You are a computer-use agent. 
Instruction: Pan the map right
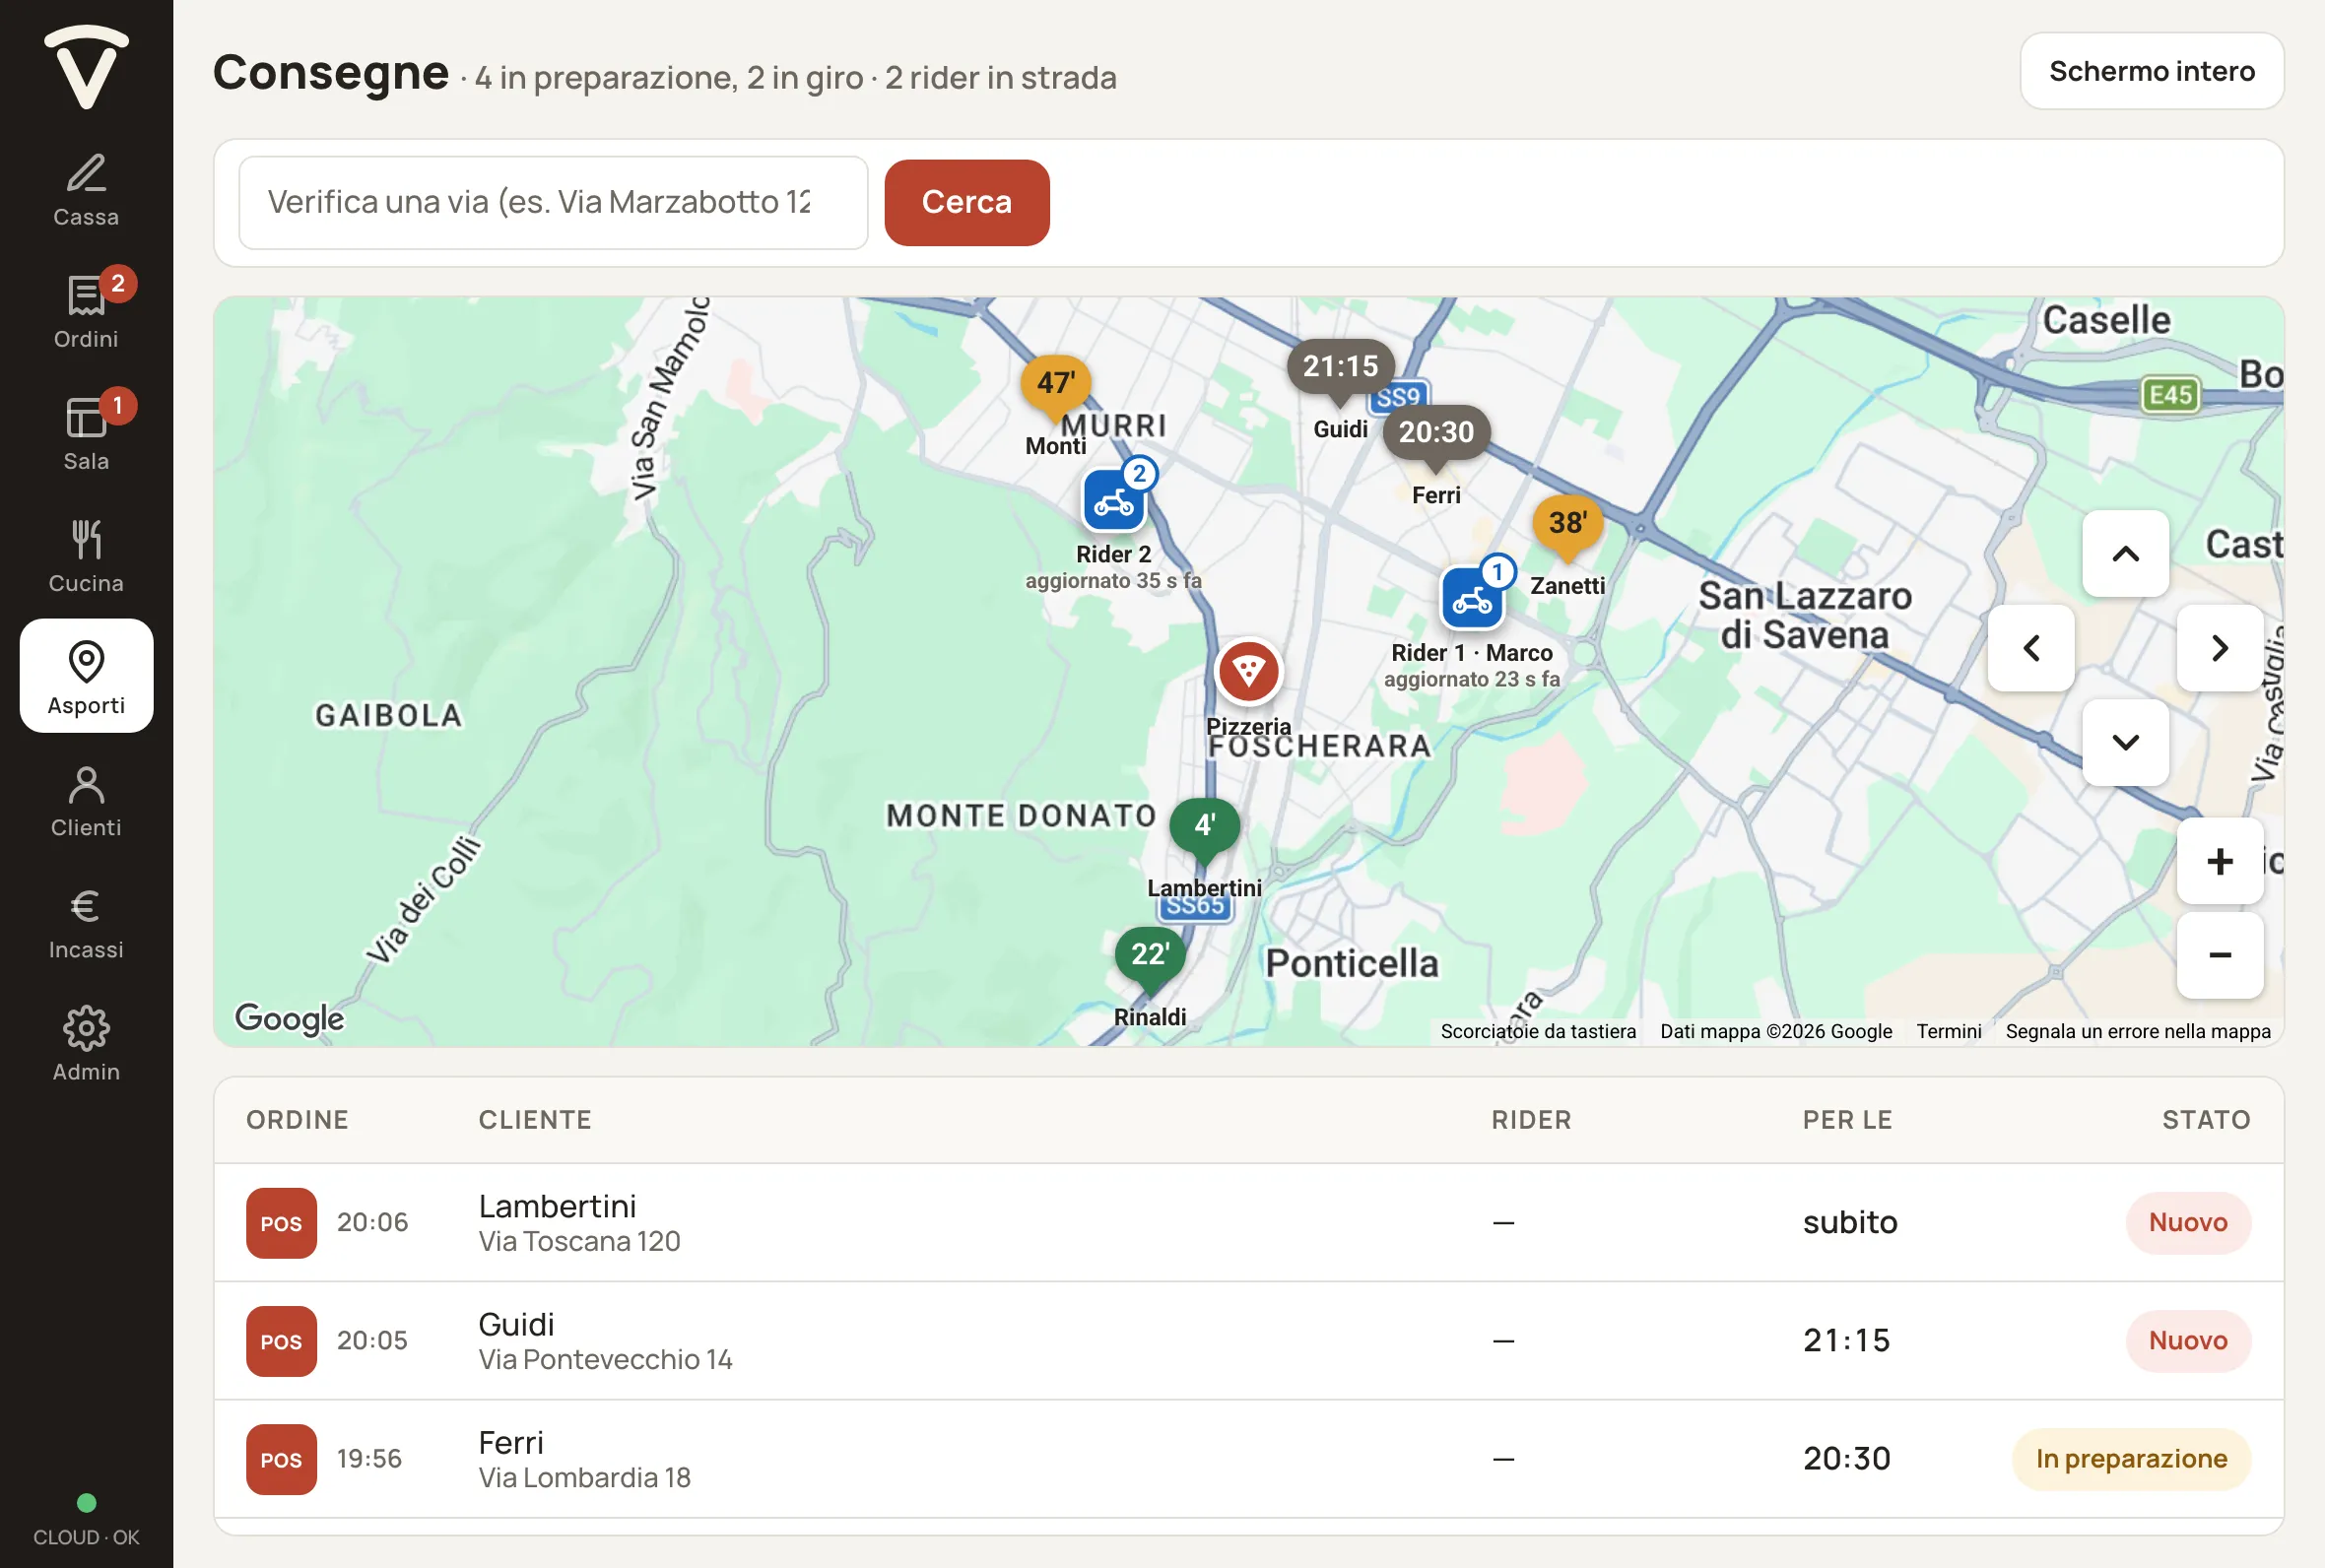[2220, 647]
